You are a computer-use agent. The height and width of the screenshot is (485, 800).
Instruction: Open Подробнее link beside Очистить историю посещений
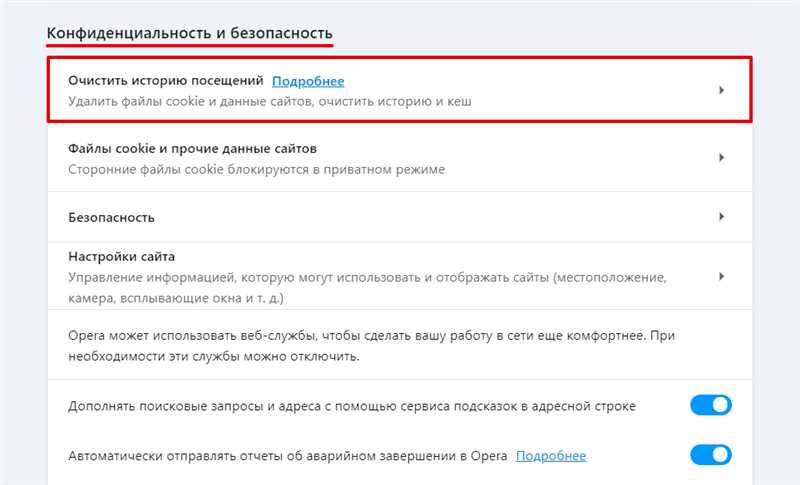point(308,81)
